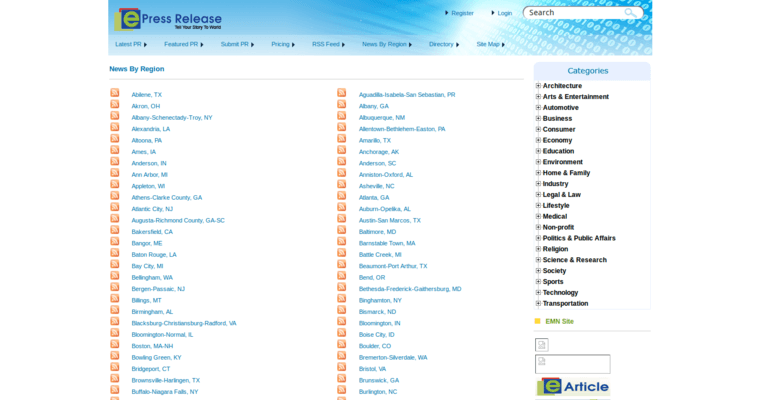The image size is (760, 400).
Task: Open the Buffalo-Niagara Falls, NY link
Action: click(x=165, y=392)
